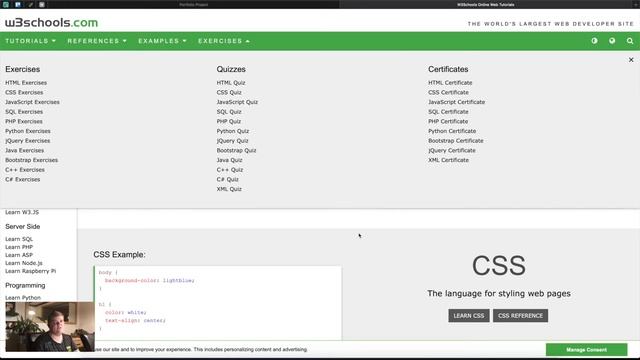The width and height of the screenshot is (640, 360).
Task: Open PHP Exercises link
Action: point(24,121)
